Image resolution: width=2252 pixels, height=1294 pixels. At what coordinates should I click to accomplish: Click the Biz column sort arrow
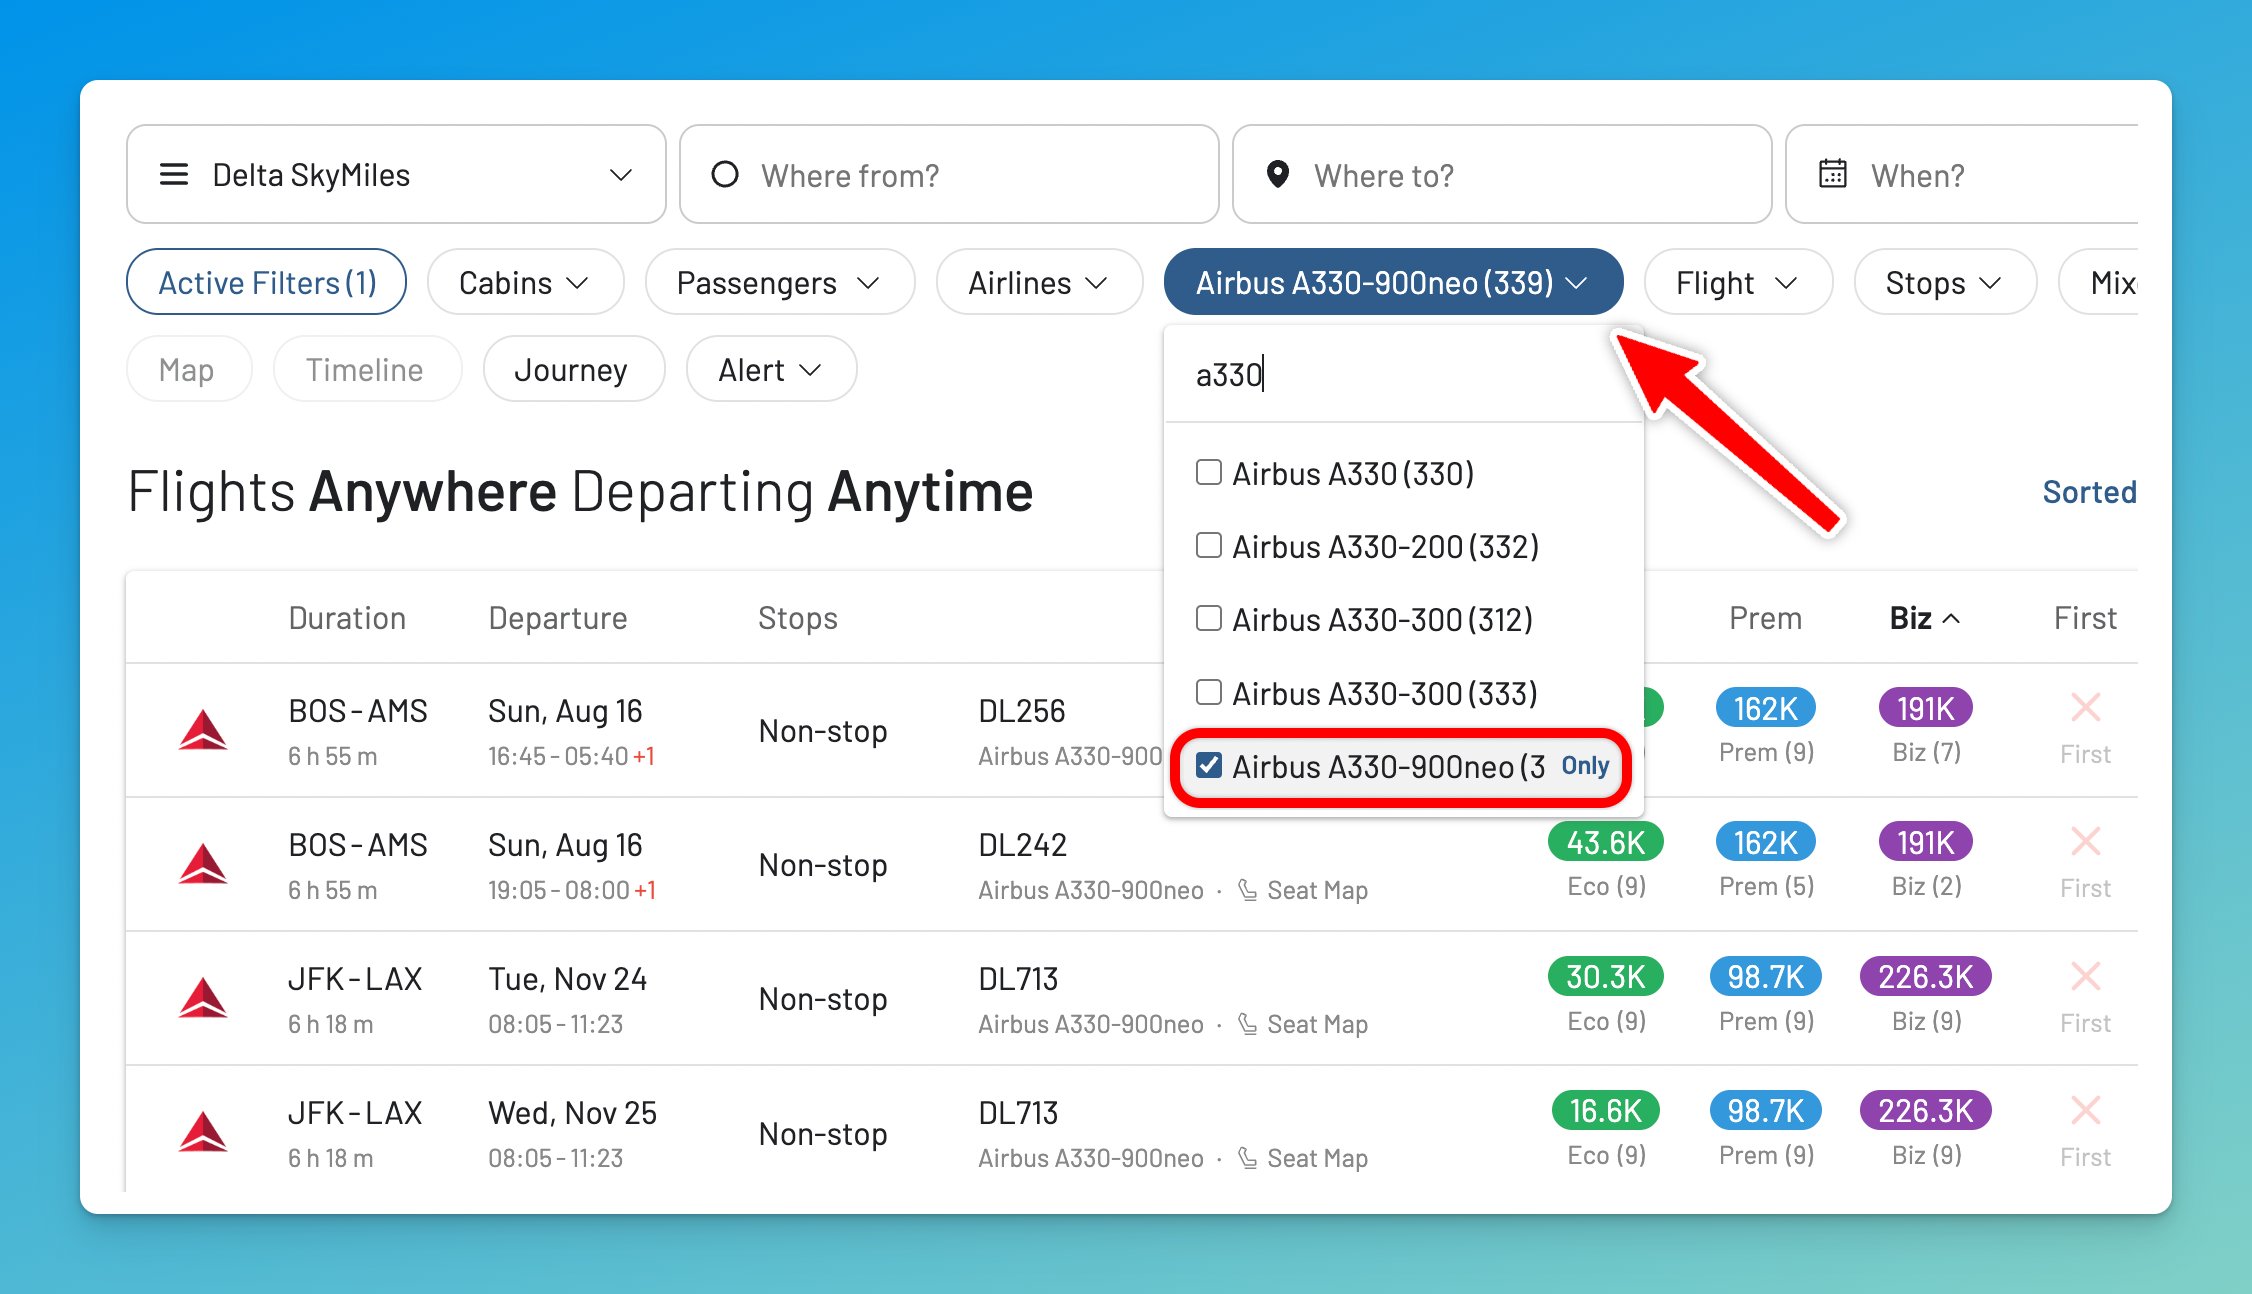[1951, 618]
